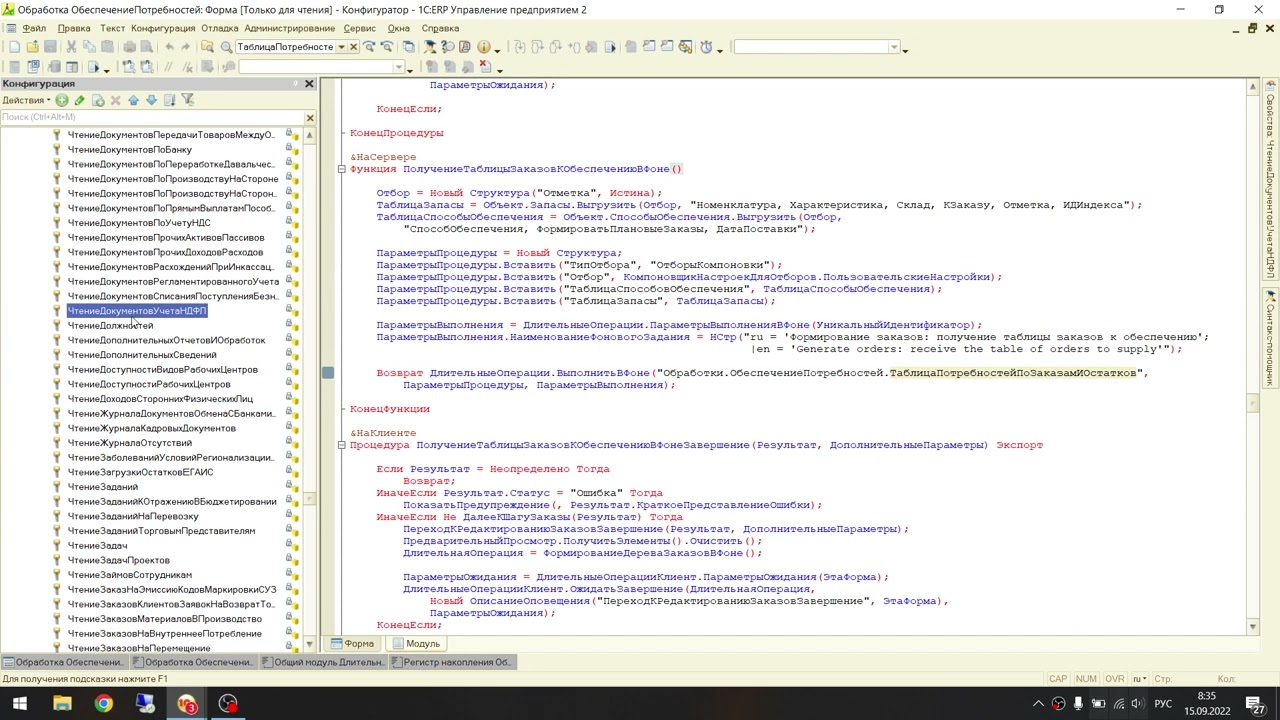This screenshot has height=720, width=1280.
Task: Expand the search text dropdown ТаблицаПотребносте
Action: coord(341,47)
